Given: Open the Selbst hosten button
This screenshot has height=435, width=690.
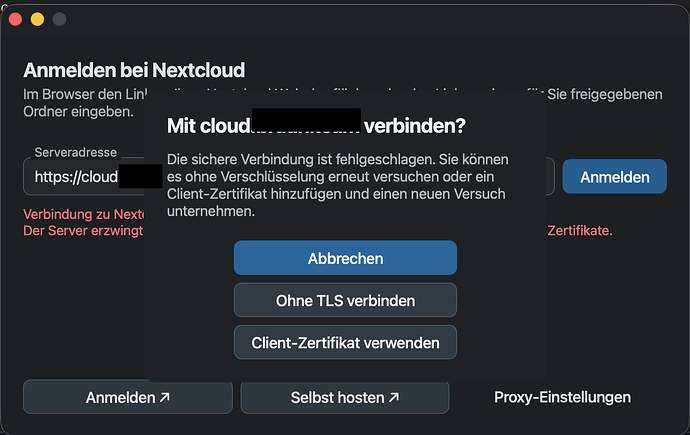Looking at the screenshot, I should (345, 397).
